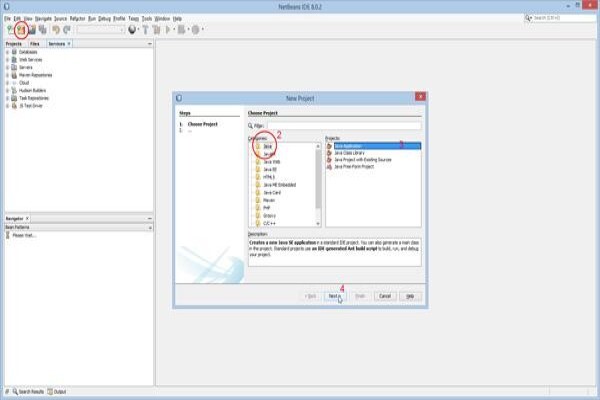Select Java Project with Existing Sources
Viewport: 600px width, 400px height.
click(x=363, y=160)
